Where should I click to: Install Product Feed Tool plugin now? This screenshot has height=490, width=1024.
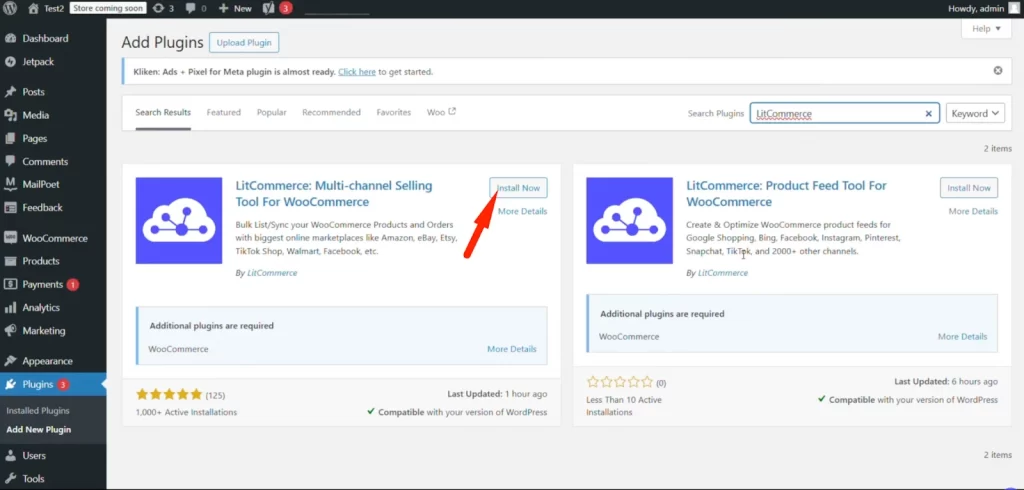click(969, 188)
